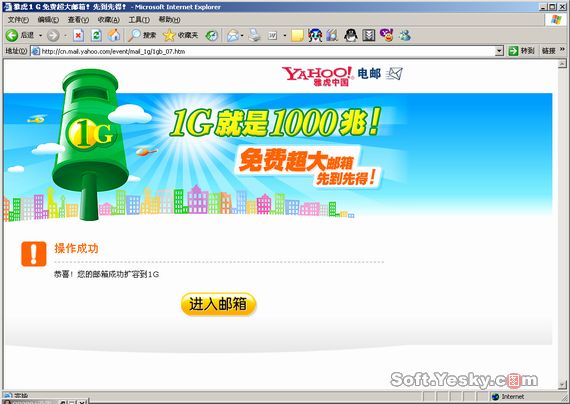
Task: Open the History icon in toolbar
Action: pos(212,35)
